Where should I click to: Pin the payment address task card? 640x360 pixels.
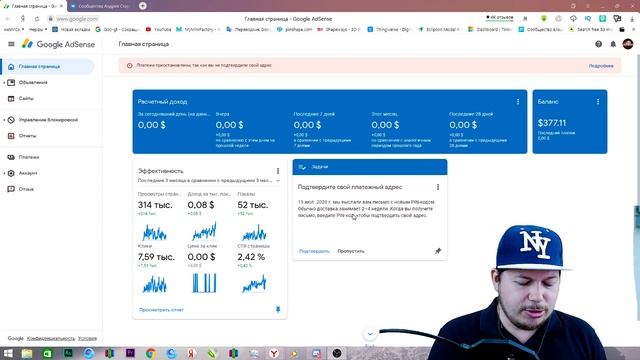pyautogui.click(x=438, y=251)
